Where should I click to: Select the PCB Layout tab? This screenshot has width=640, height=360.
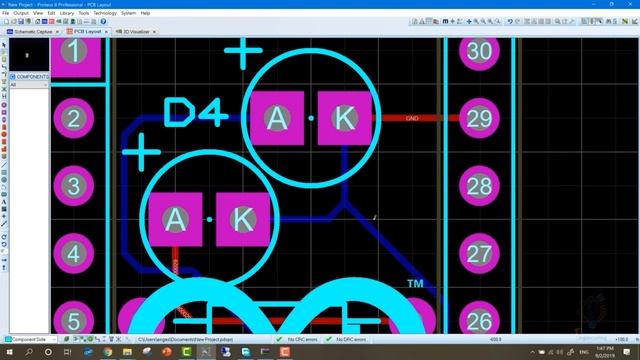[87, 31]
